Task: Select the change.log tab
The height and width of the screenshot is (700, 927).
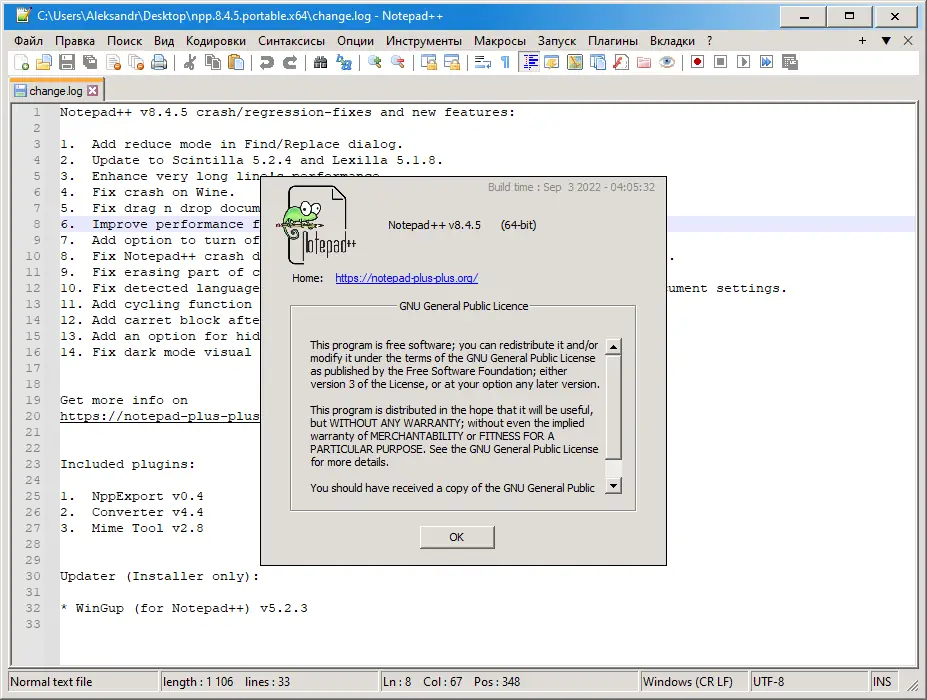Action: 56,91
